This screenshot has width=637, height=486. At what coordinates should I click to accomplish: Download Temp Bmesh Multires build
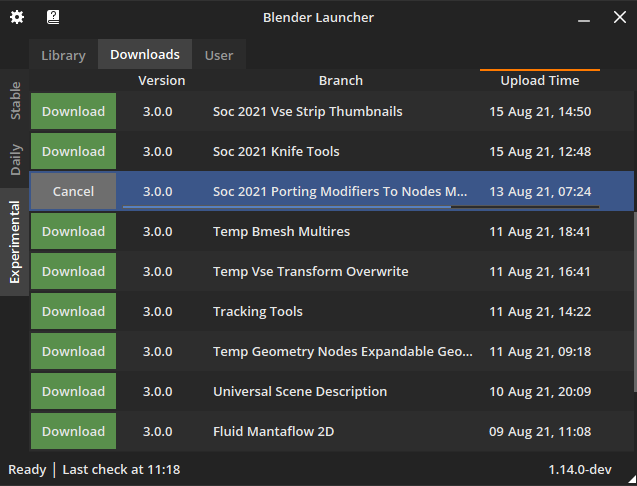[74, 231]
